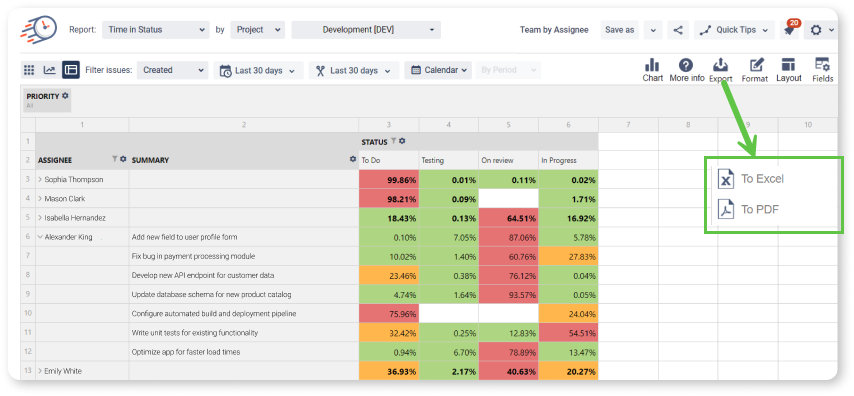Click the red 99.86% To Do cell

[x=389, y=179]
